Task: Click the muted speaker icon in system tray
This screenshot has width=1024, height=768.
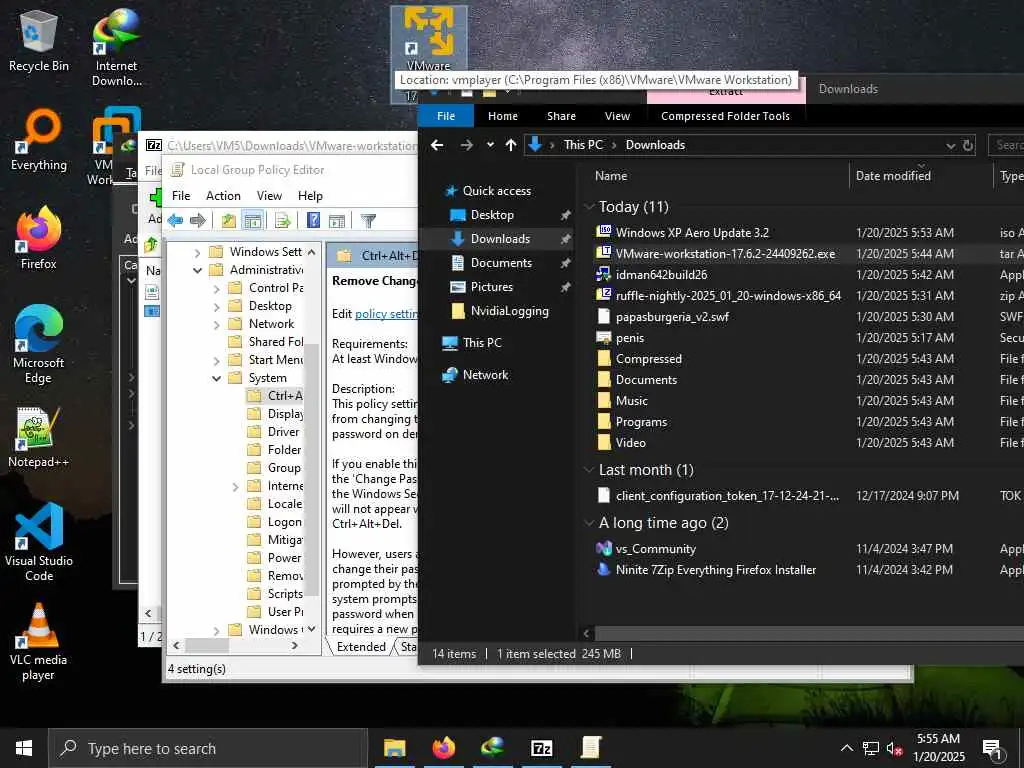Action: pyautogui.click(x=895, y=749)
